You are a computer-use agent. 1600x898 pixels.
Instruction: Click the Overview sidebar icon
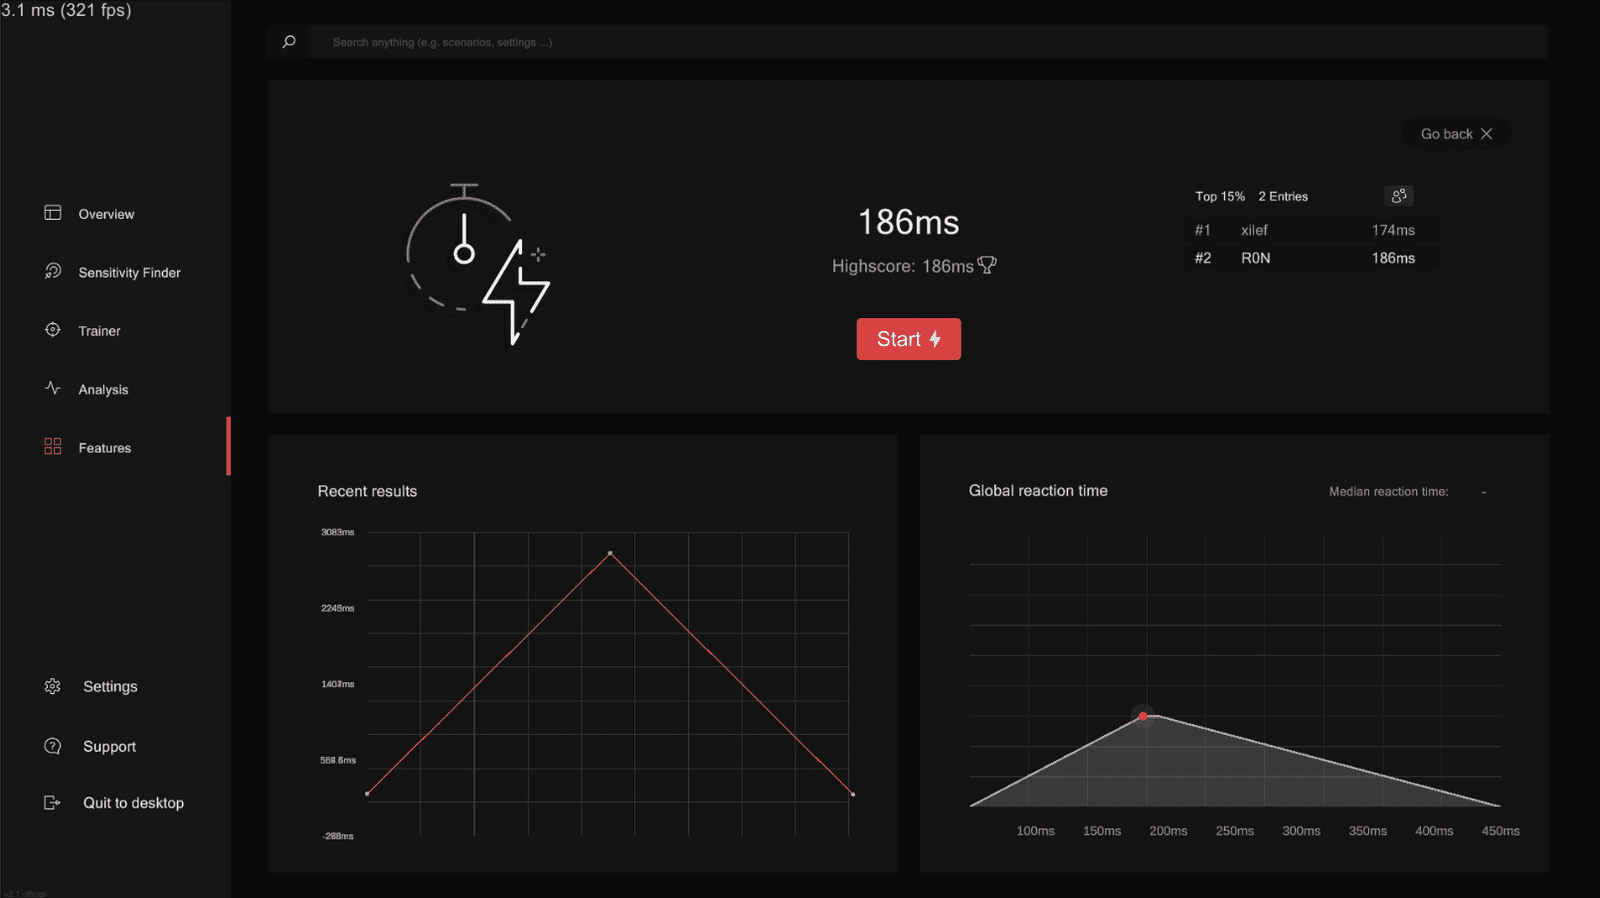coord(53,213)
